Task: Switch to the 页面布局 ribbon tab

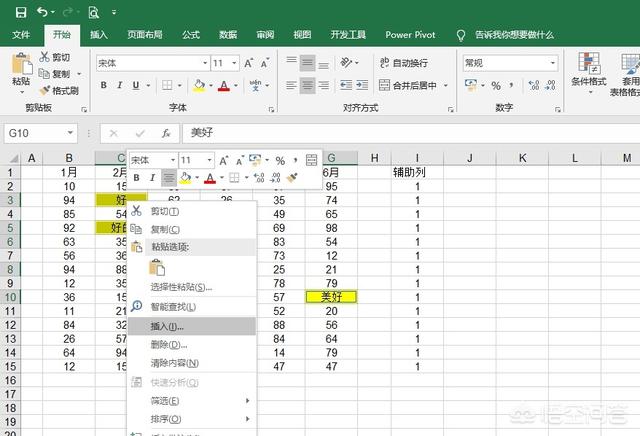Action: click(145, 35)
